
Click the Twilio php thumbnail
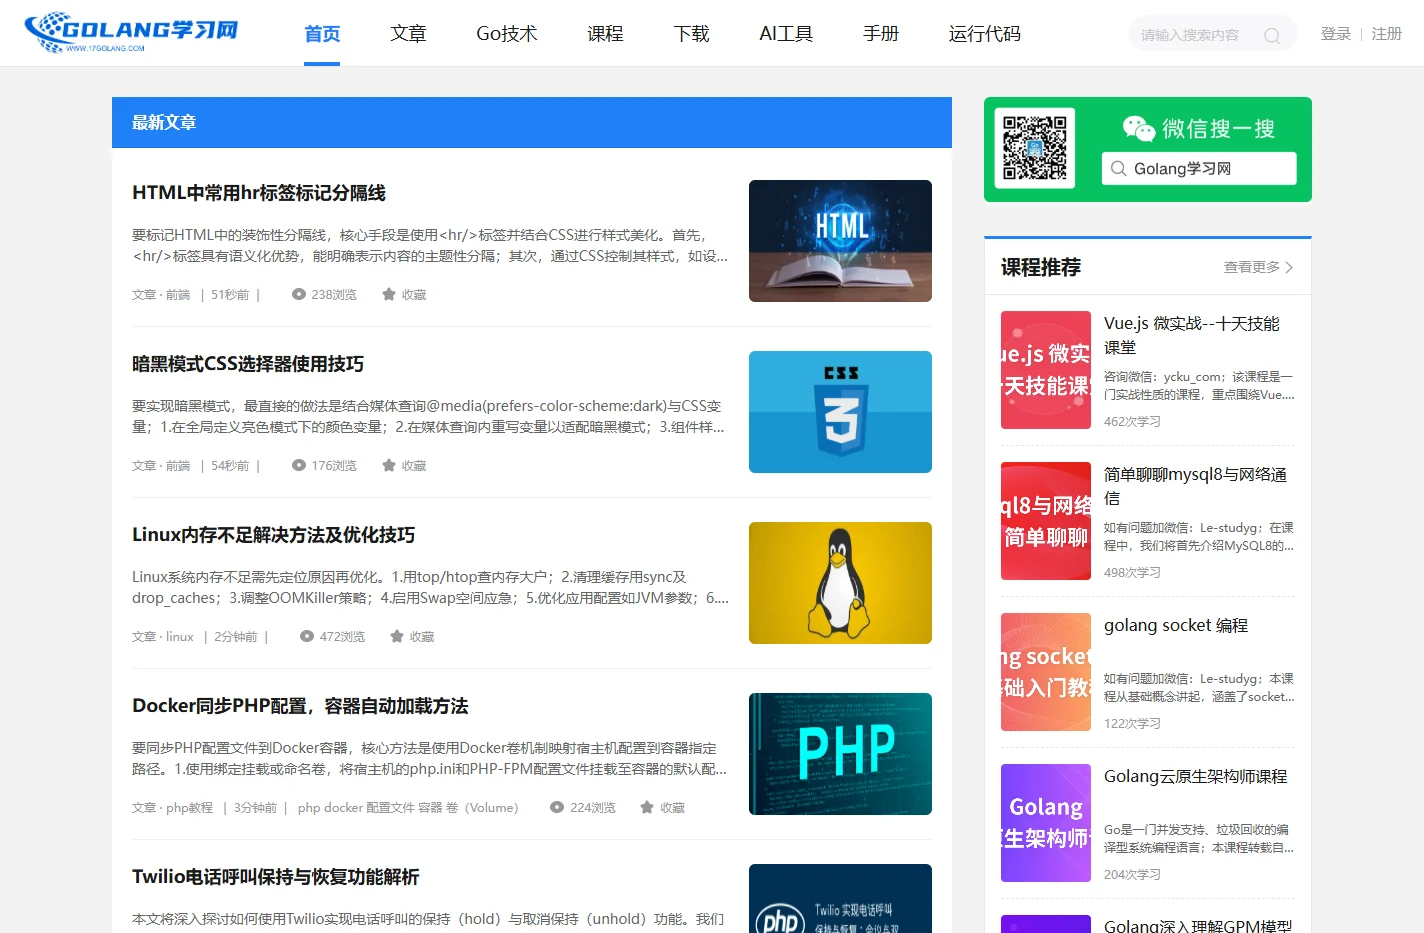[x=840, y=898]
